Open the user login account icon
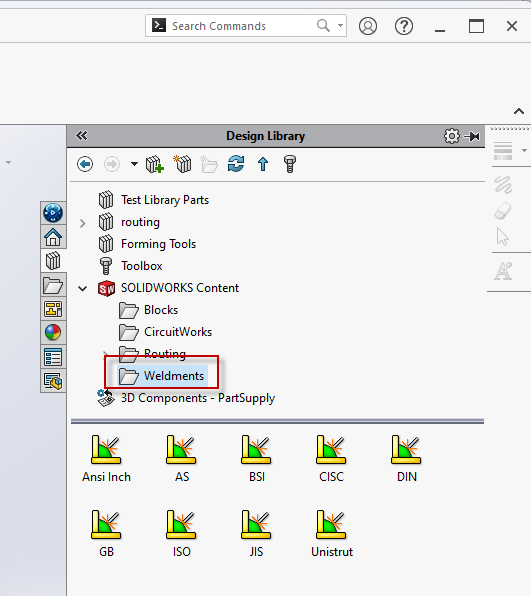Image resolution: width=531 pixels, height=596 pixels. [x=368, y=26]
